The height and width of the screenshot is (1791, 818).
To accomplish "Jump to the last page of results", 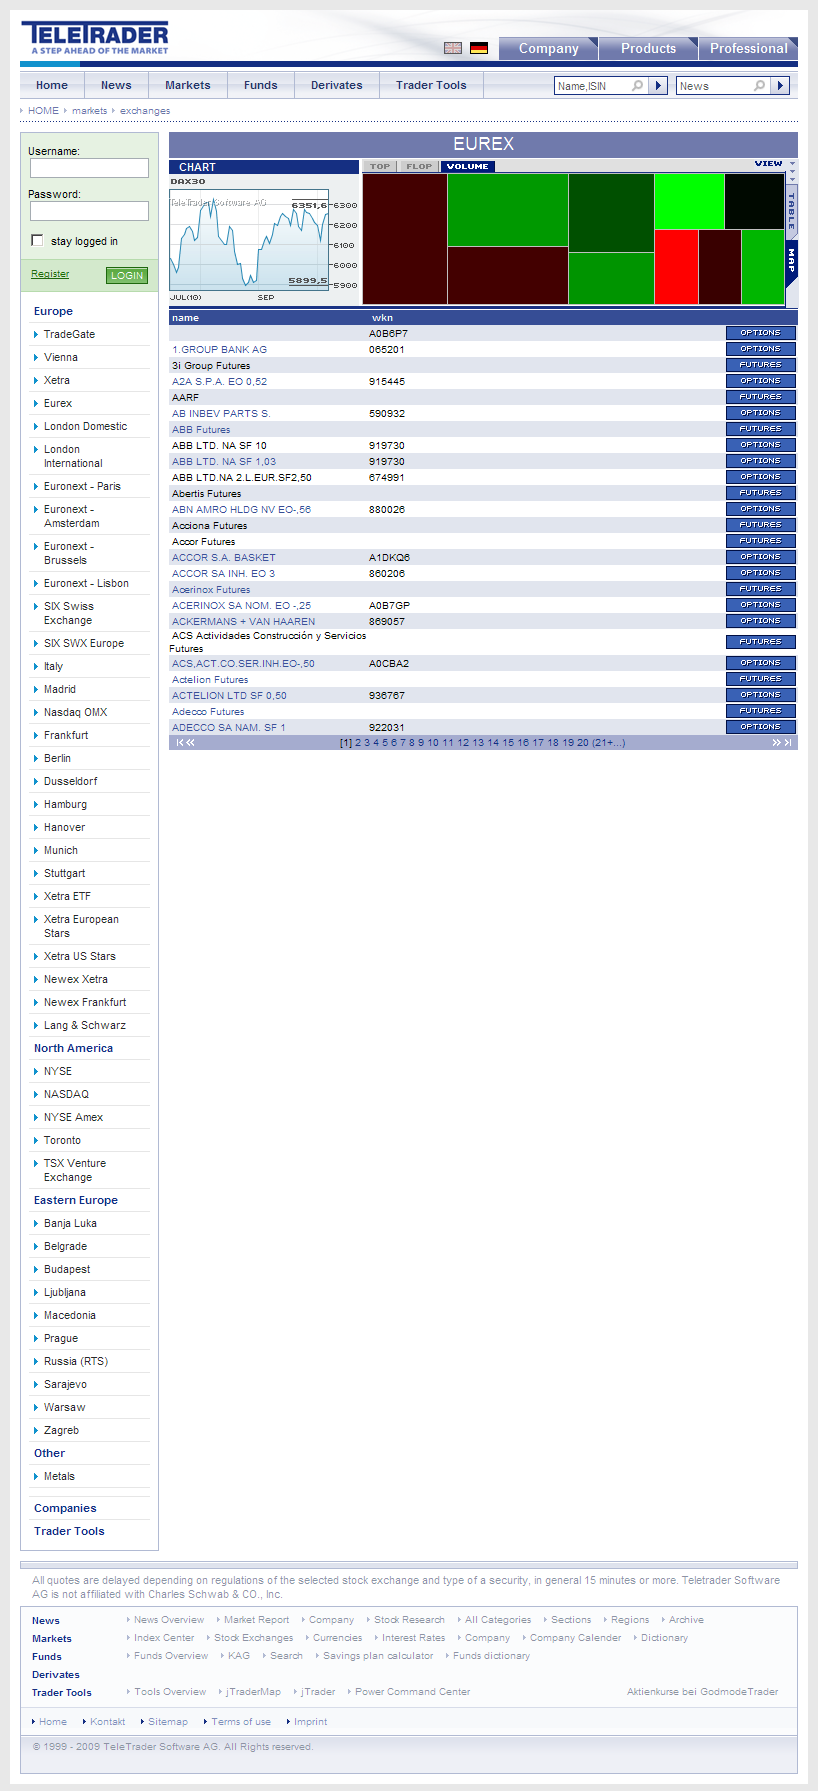I will point(787,743).
